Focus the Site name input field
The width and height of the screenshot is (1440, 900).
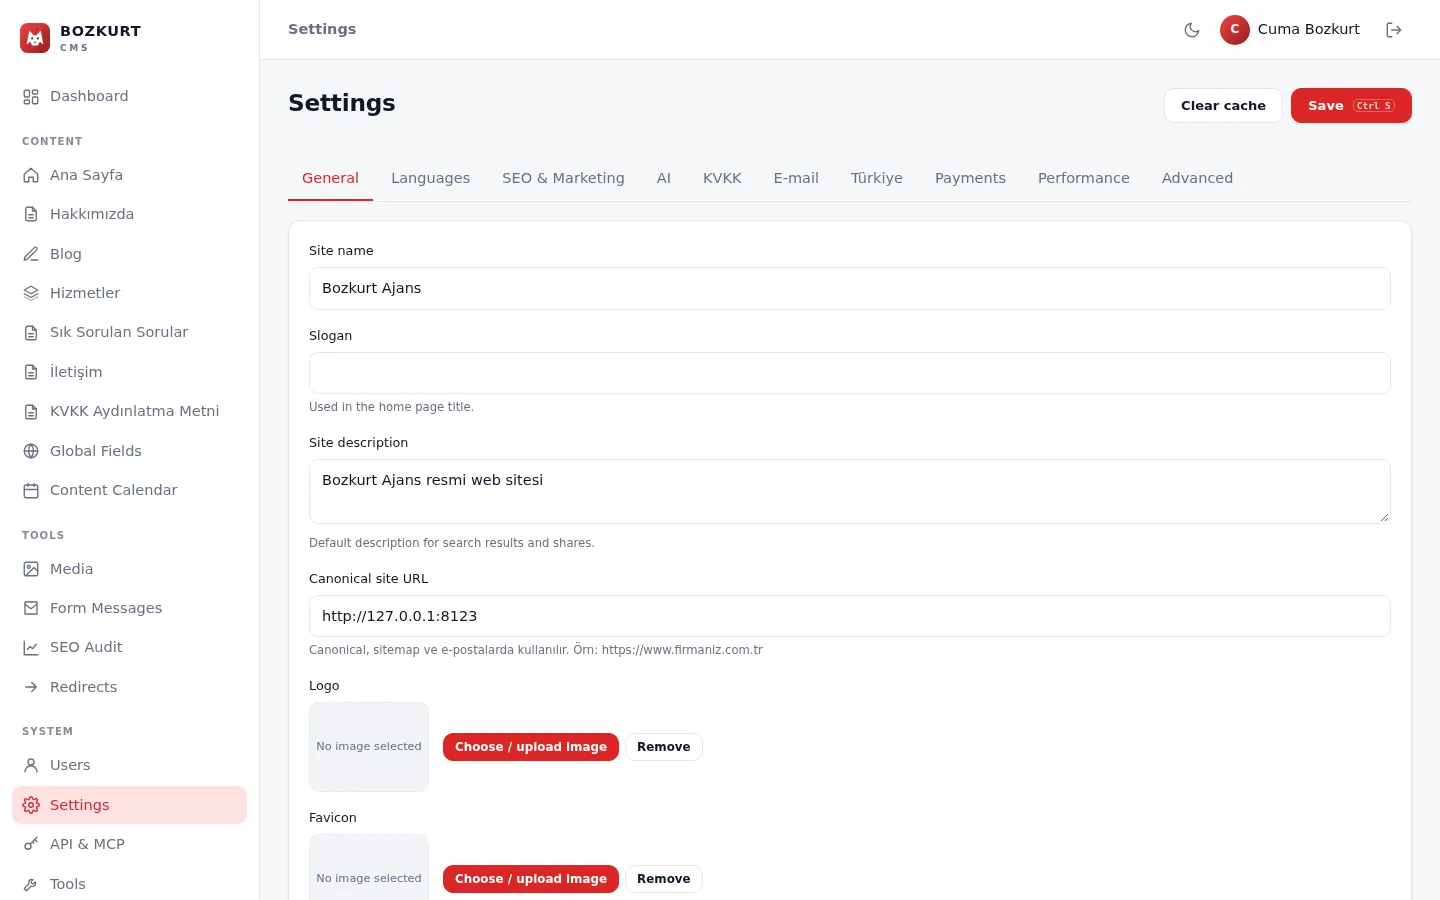pos(850,288)
